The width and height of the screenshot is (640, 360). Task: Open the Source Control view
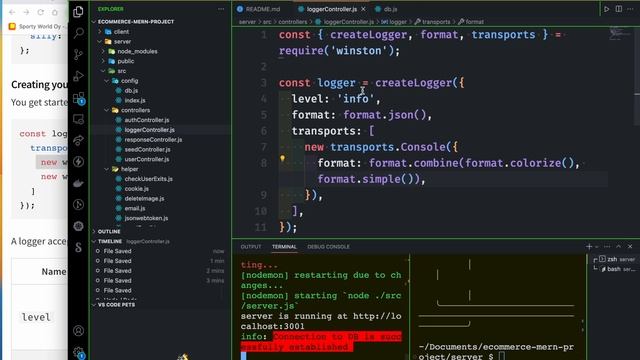coord(78,54)
